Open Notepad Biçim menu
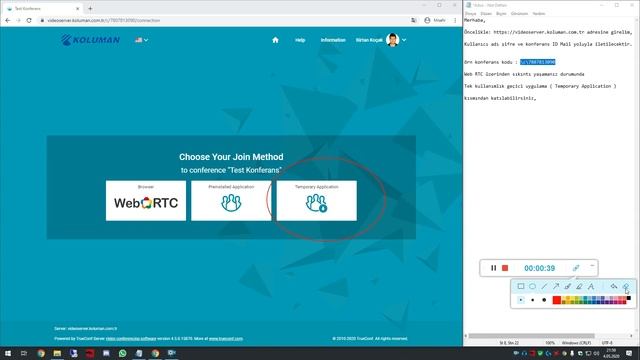This screenshot has height=360, width=640. tap(501, 13)
